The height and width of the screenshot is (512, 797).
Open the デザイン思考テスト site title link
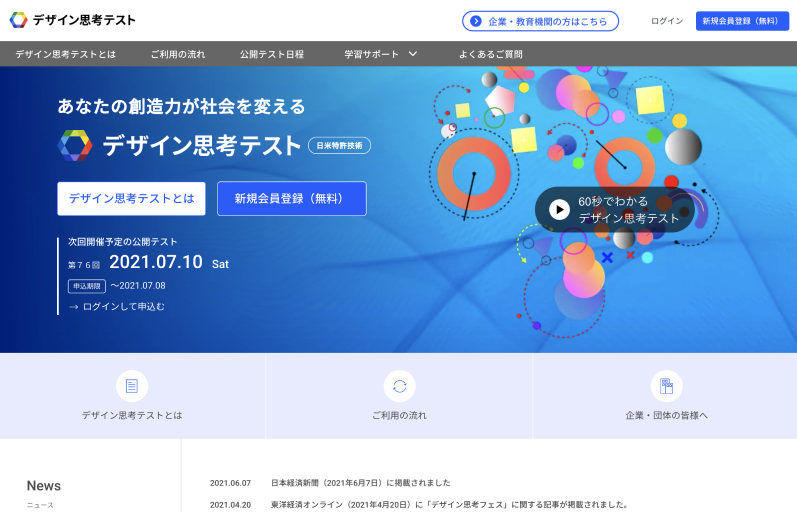pyautogui.click(x=84, y=20)
